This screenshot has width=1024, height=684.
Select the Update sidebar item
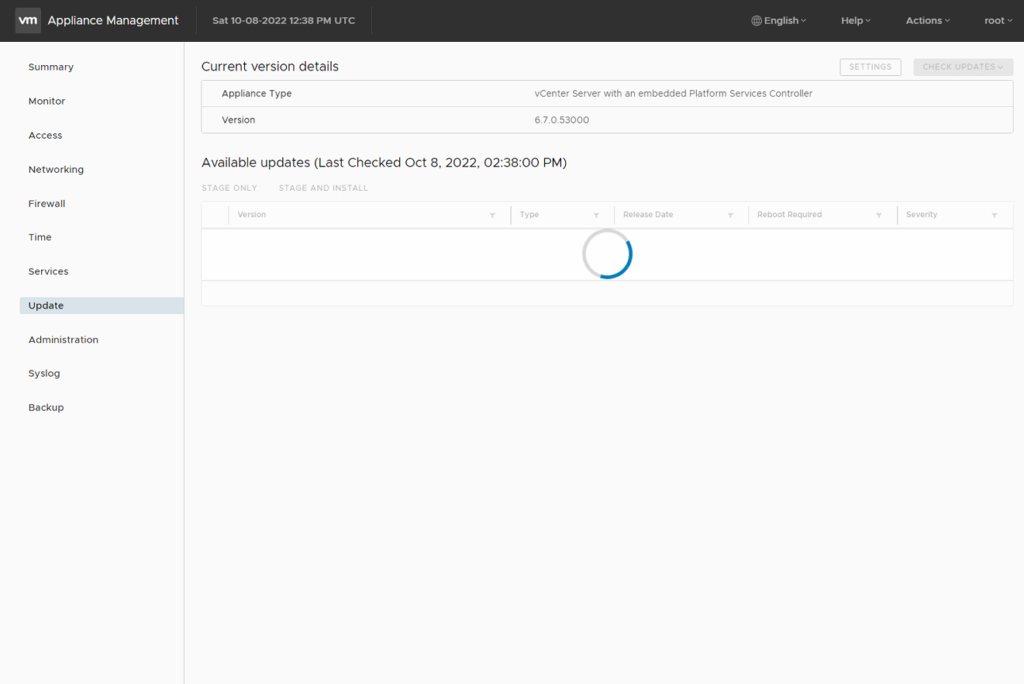[101, 306]
